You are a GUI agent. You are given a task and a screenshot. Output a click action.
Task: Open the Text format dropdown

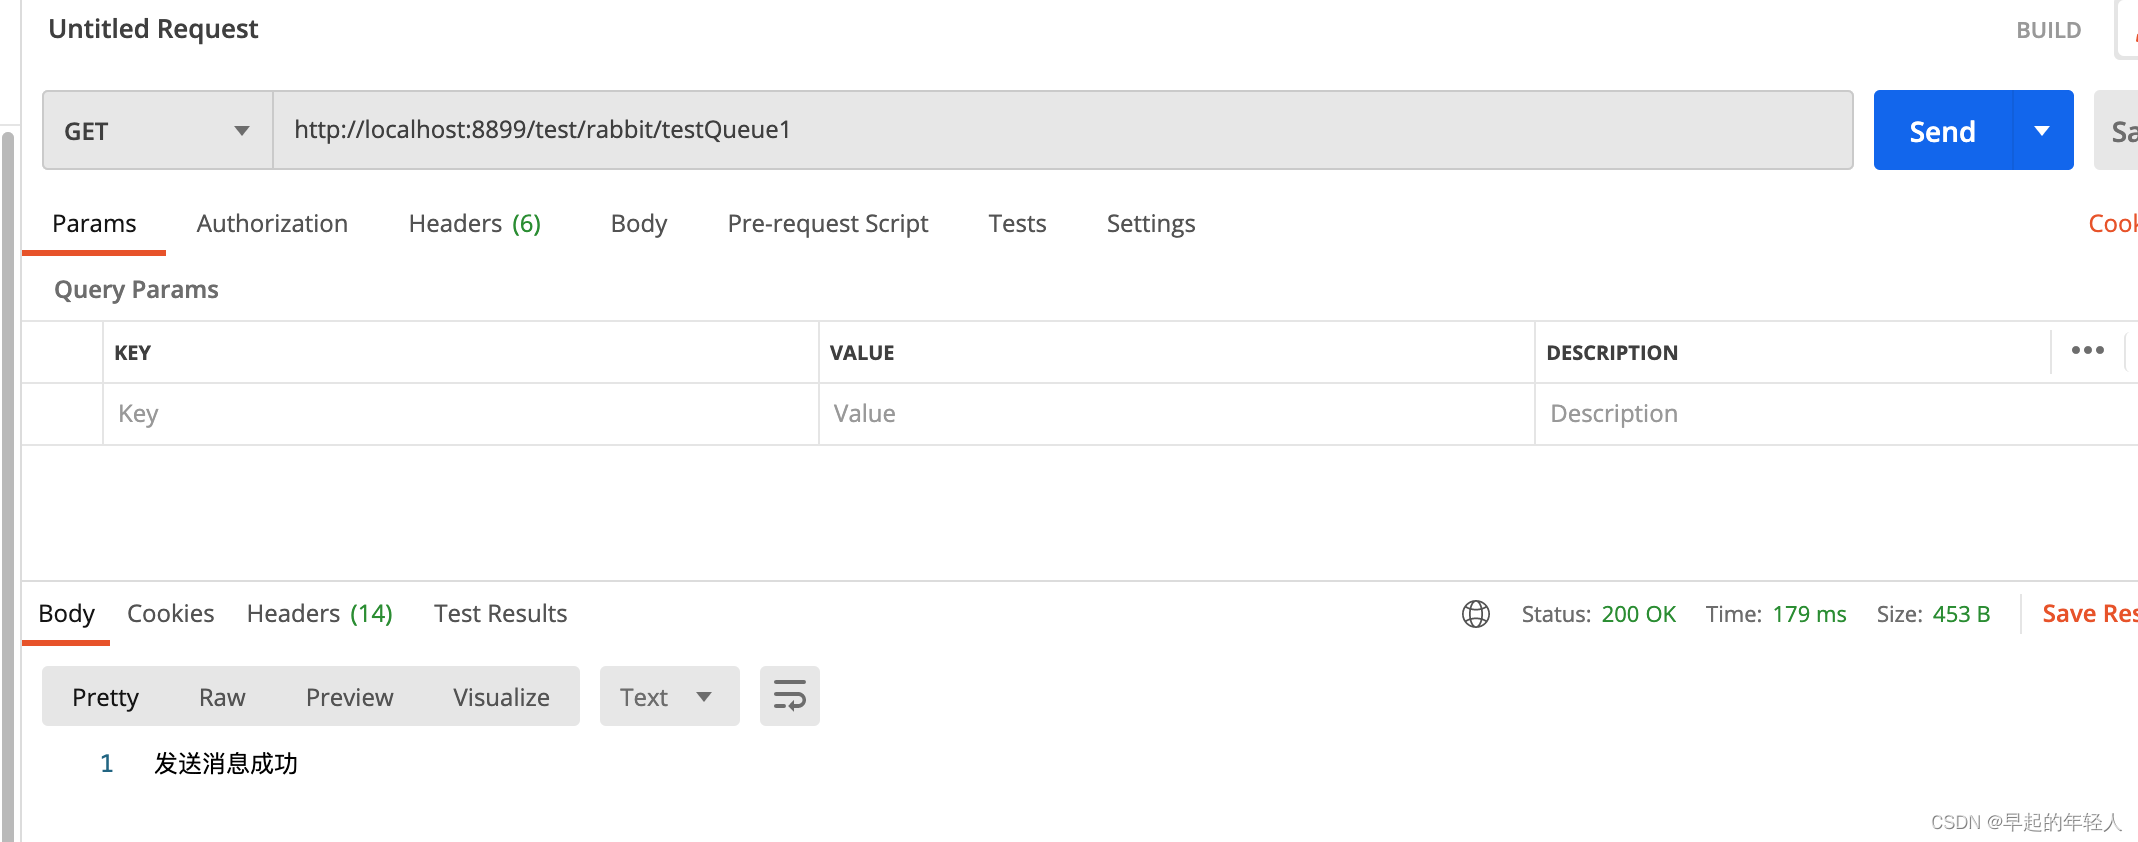point(669,696)
